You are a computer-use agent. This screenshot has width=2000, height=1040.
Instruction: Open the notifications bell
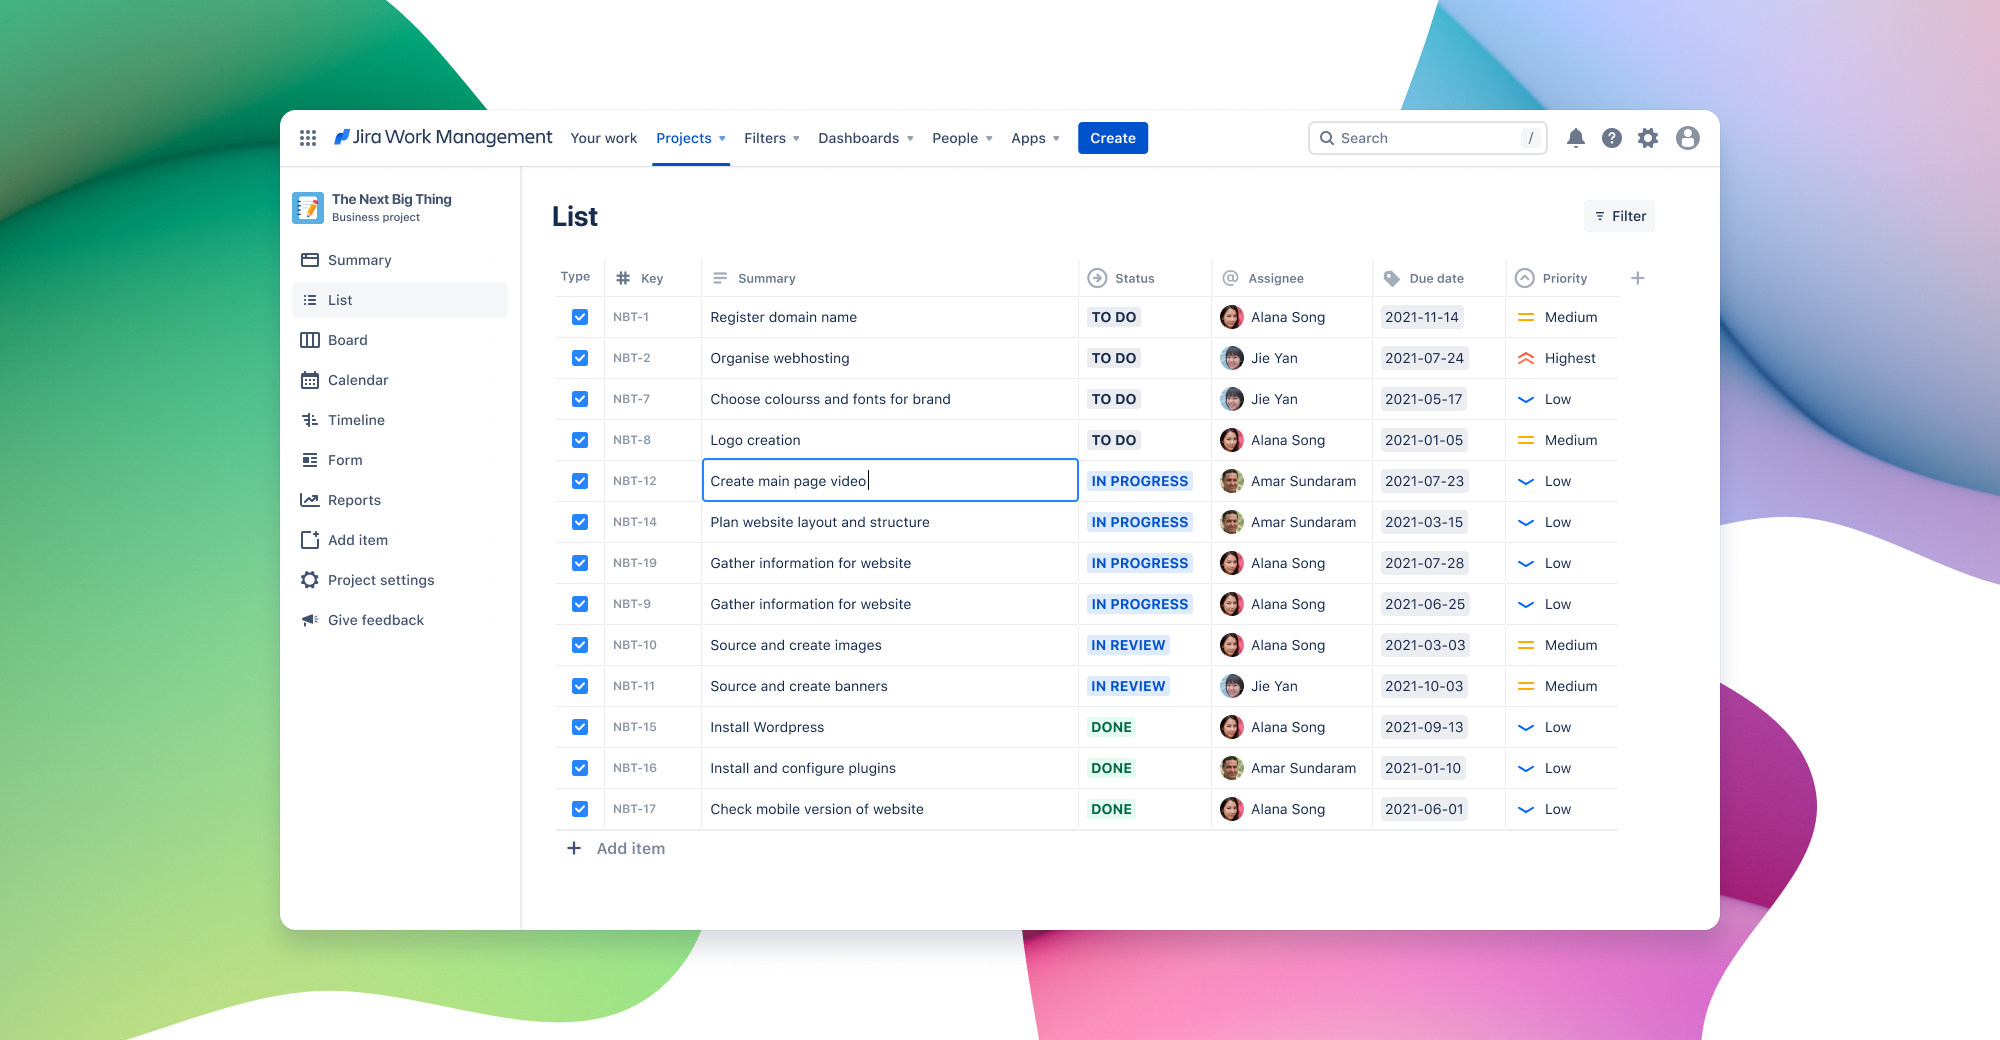[x=1576, y=138]
